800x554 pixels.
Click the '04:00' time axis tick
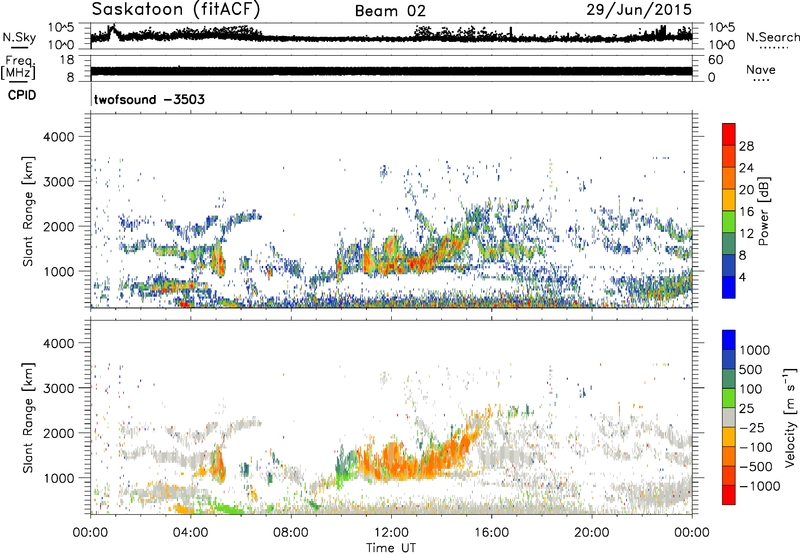click(191, 533)
